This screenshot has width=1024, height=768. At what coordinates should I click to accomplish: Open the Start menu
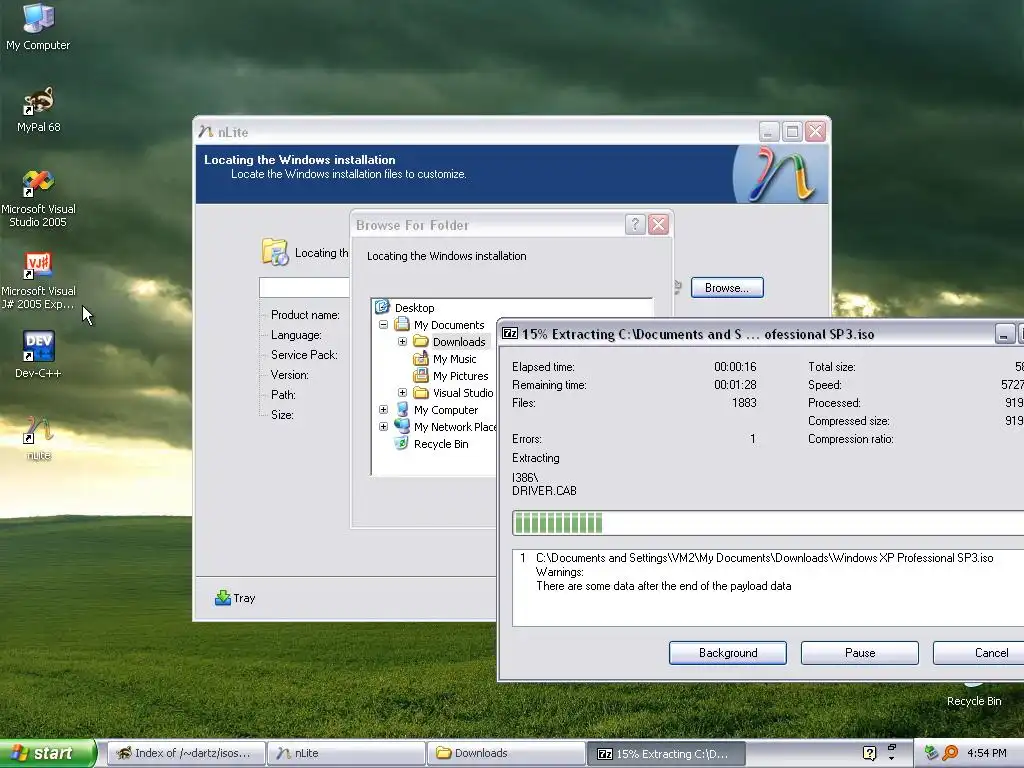48,753
